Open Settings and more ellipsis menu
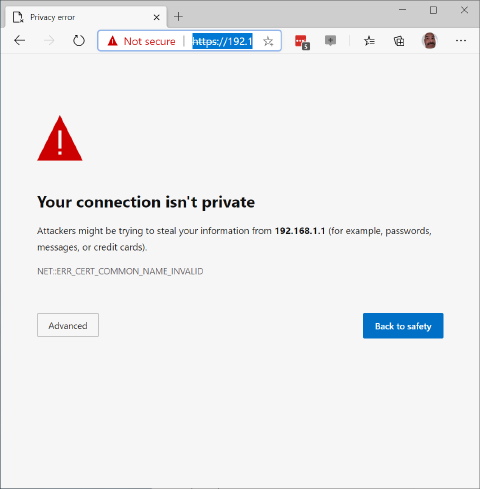 tap(461, 41)
